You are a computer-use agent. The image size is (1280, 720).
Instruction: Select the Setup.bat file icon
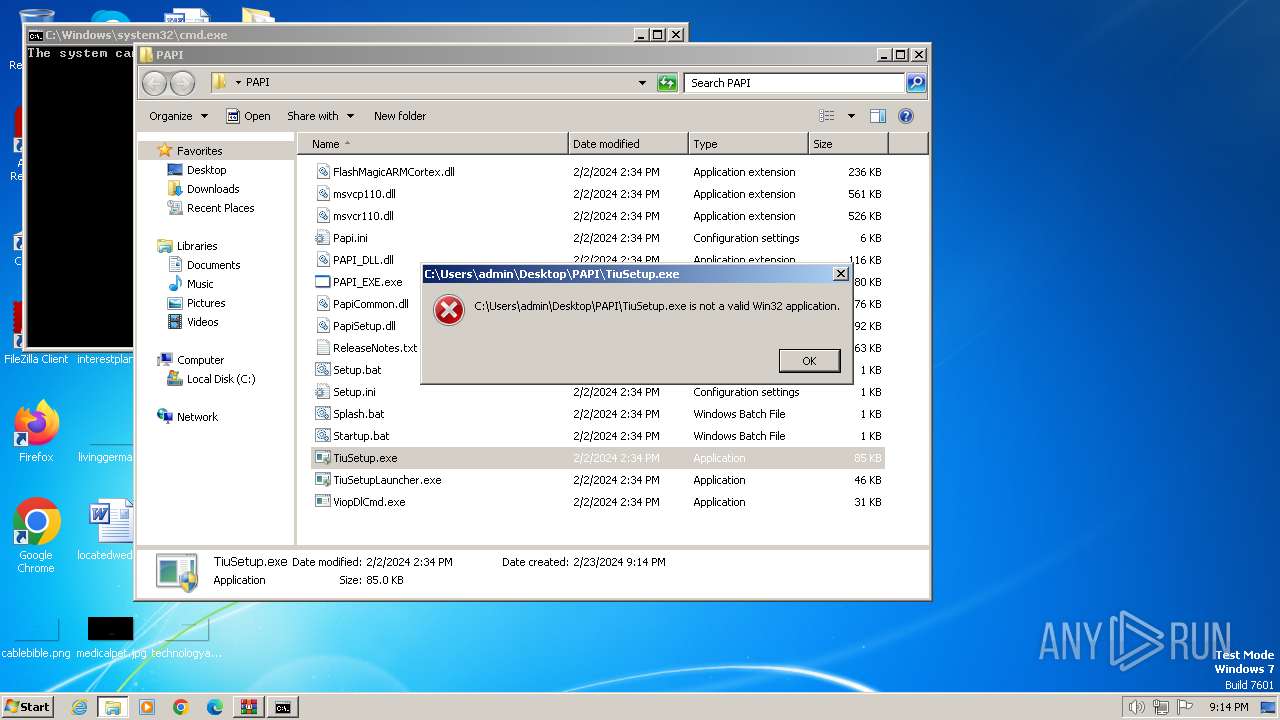[x=323, y=370]
